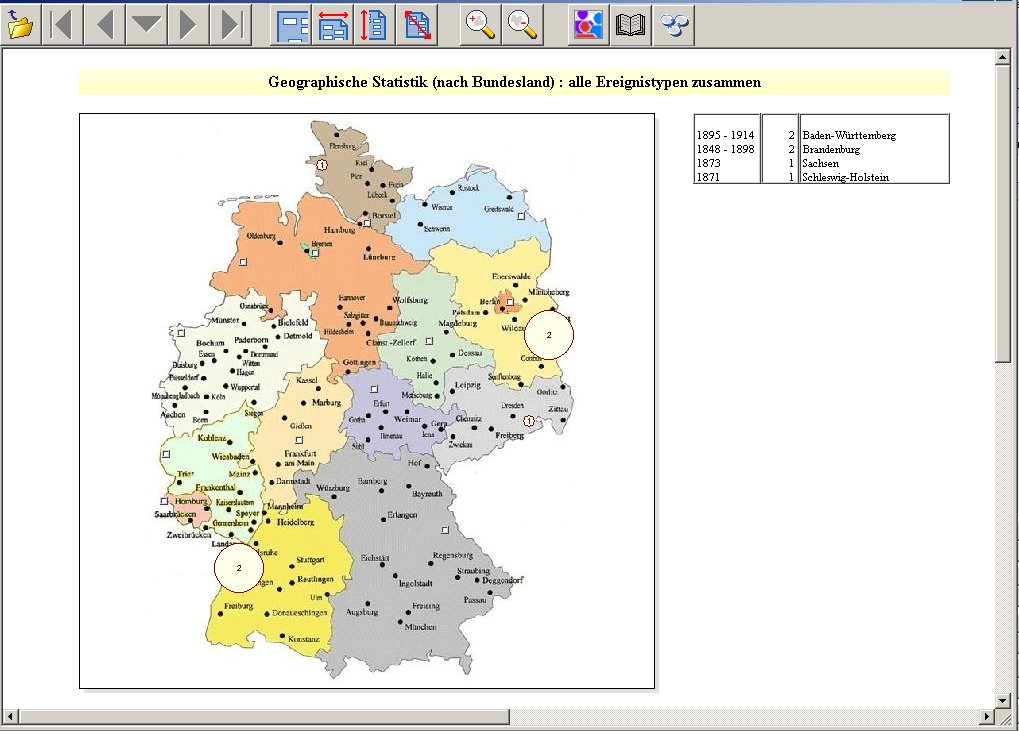Click the crossed-out page fit icon
Viewport: 1019px width, 731px height.
point(417,25)
